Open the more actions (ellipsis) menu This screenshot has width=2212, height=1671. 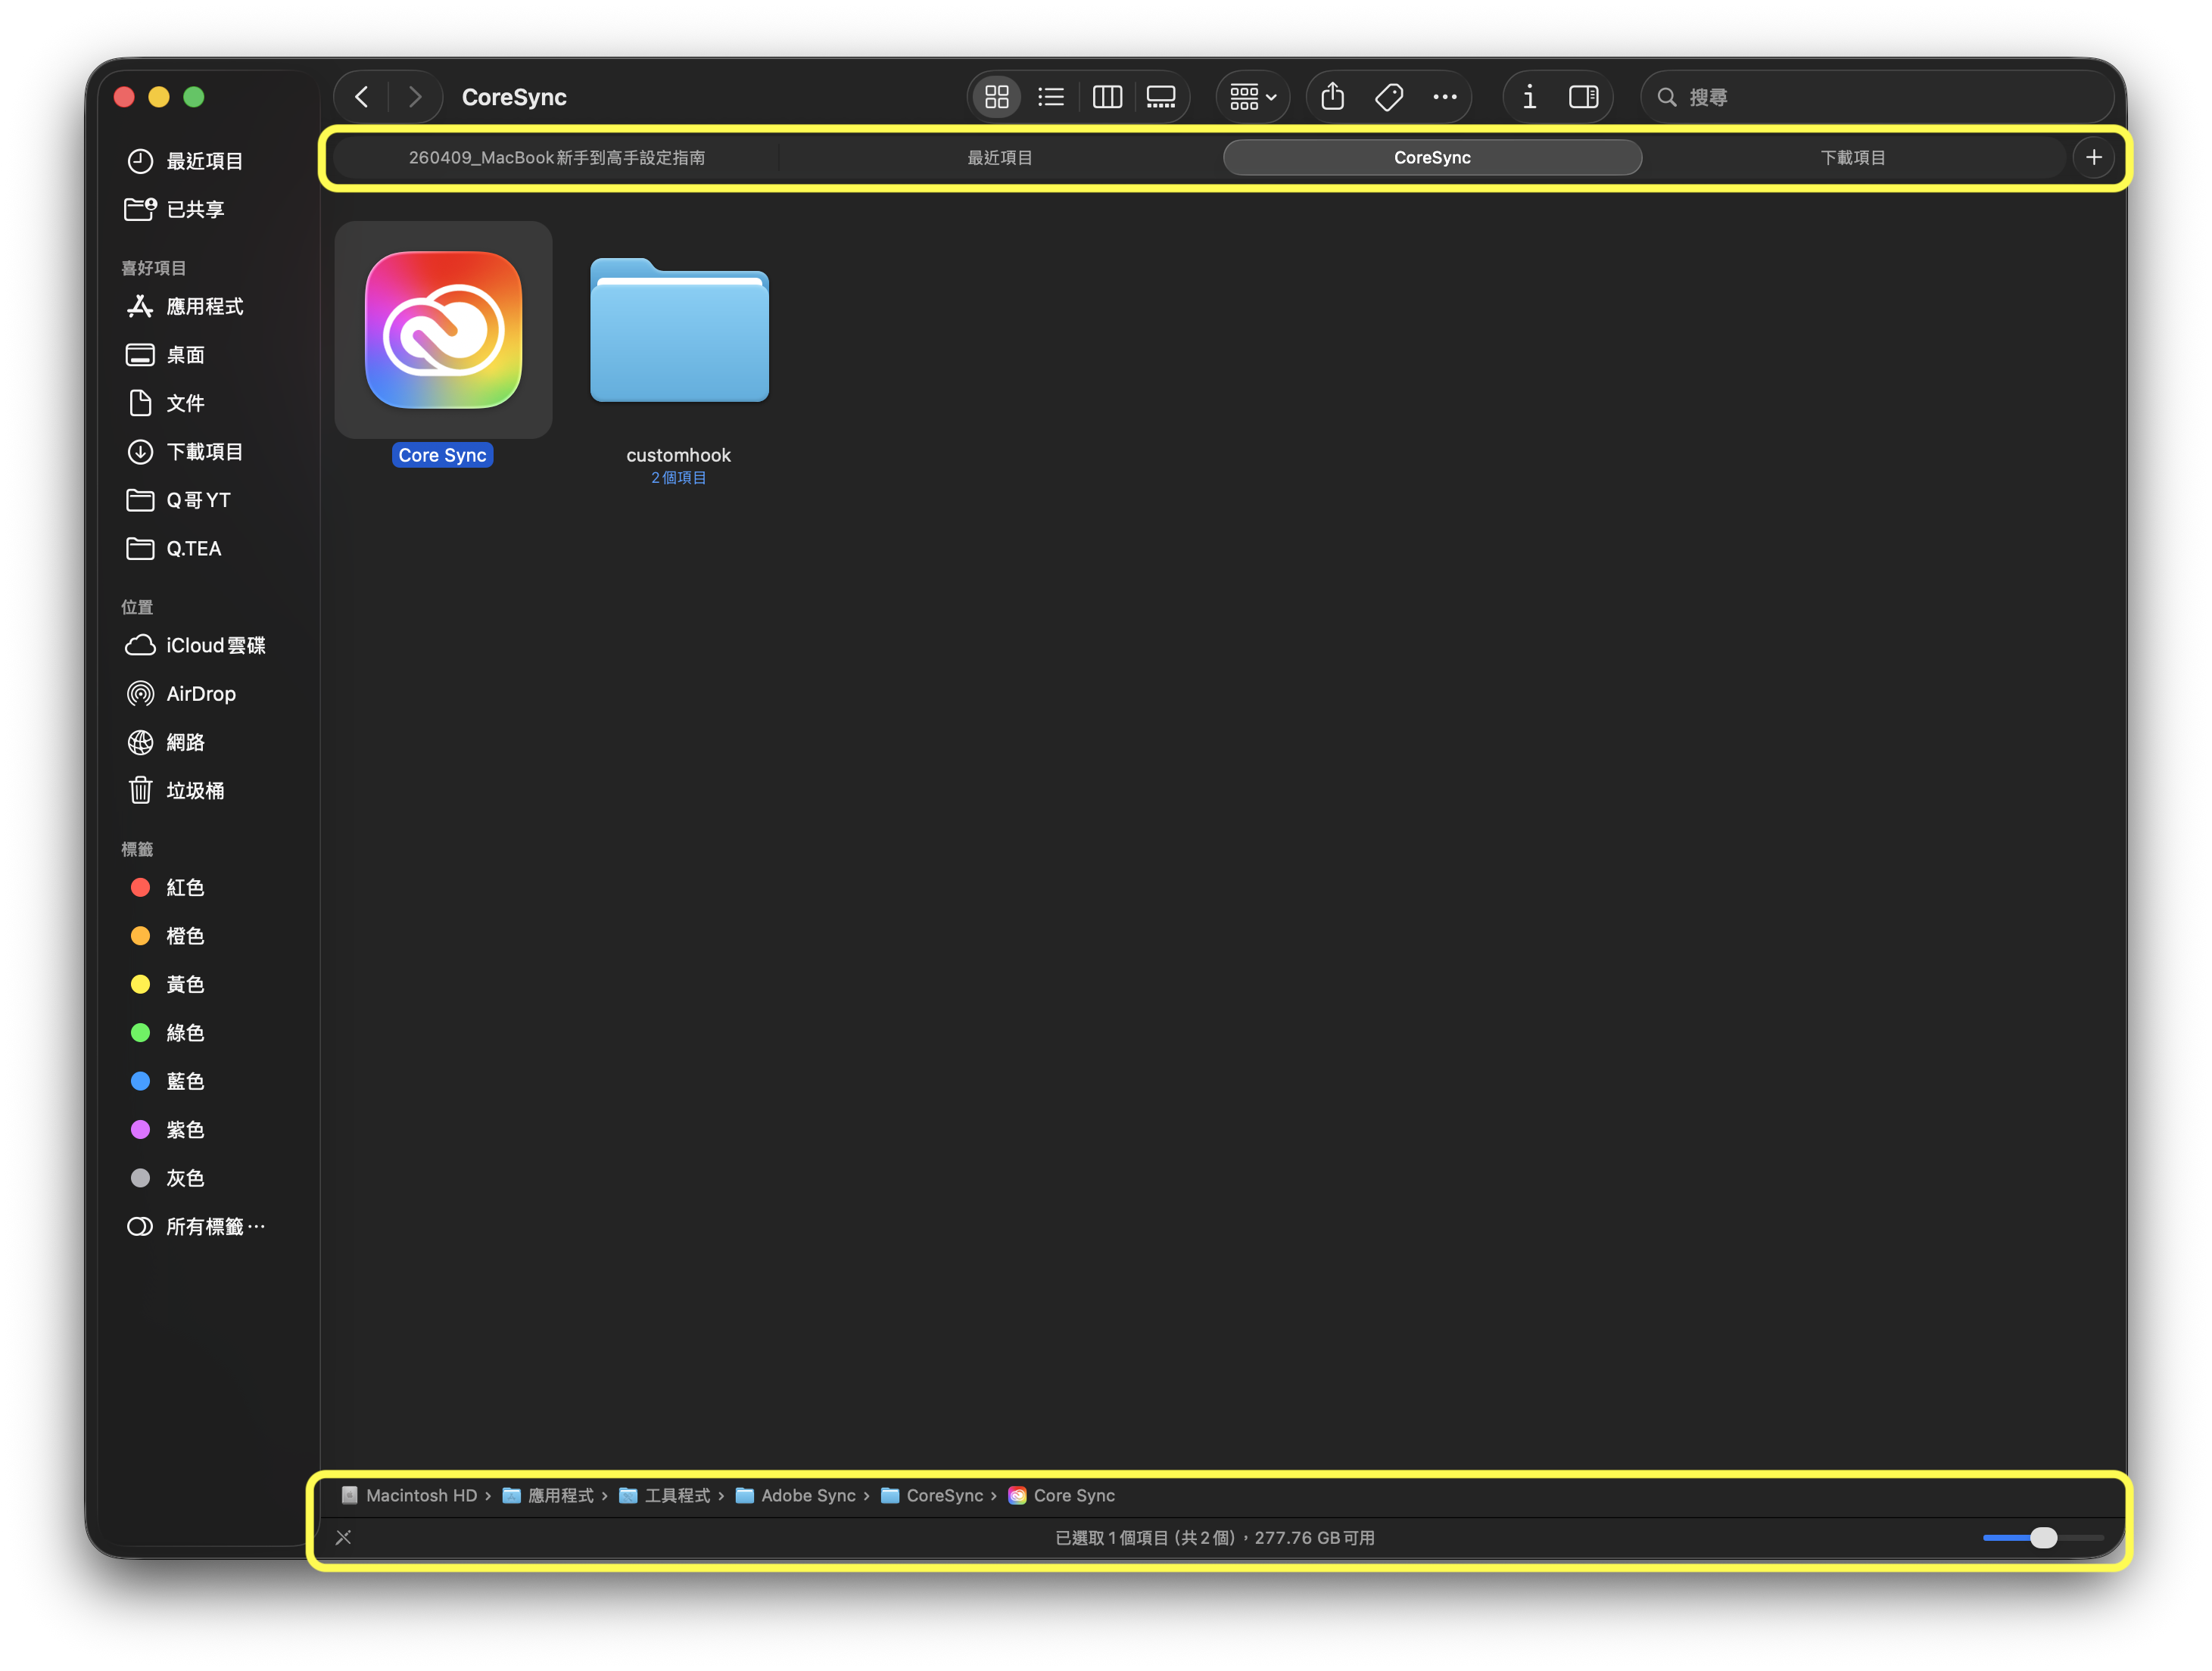point(1444,97)
